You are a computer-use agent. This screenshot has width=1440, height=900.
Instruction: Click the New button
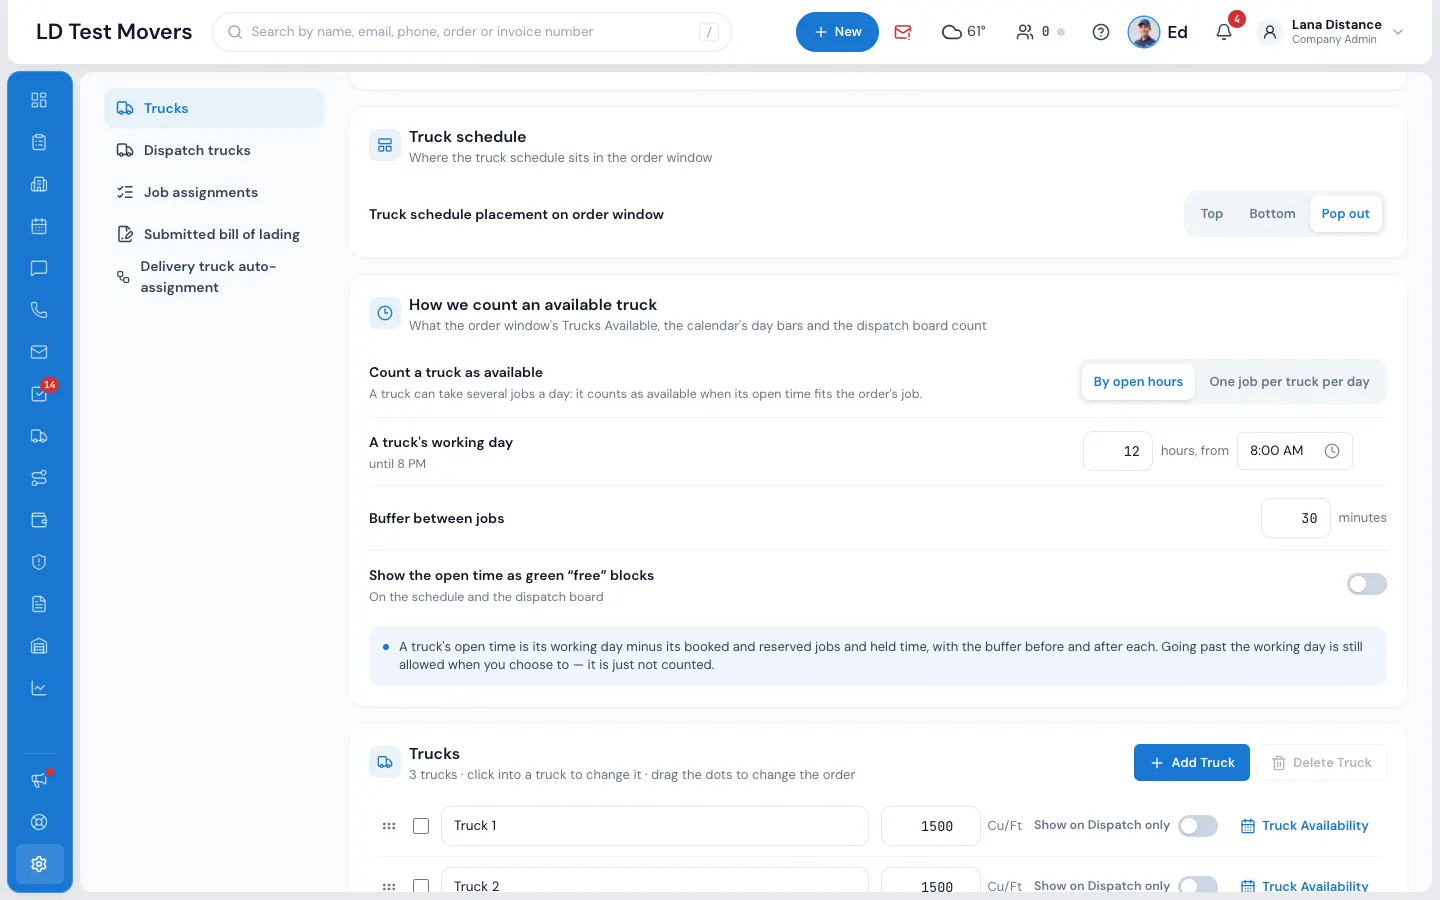click(837, 32)
